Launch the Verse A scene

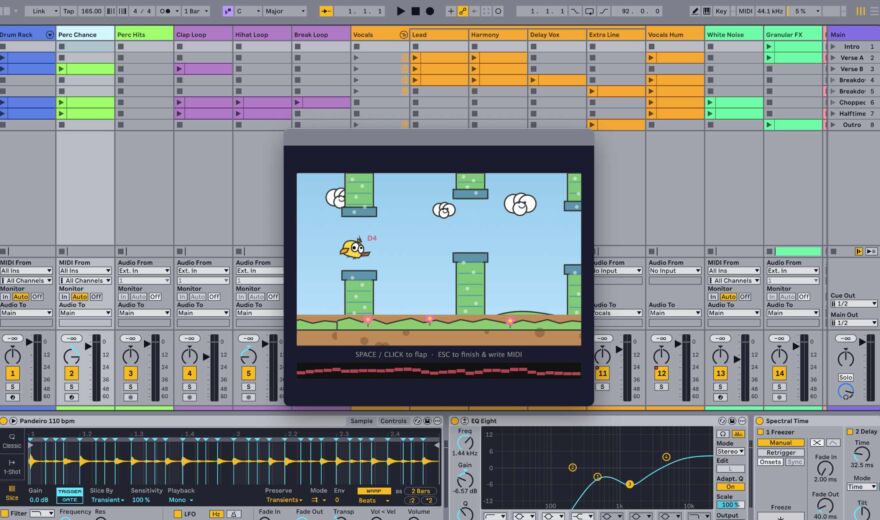click(x=833, y=58)
